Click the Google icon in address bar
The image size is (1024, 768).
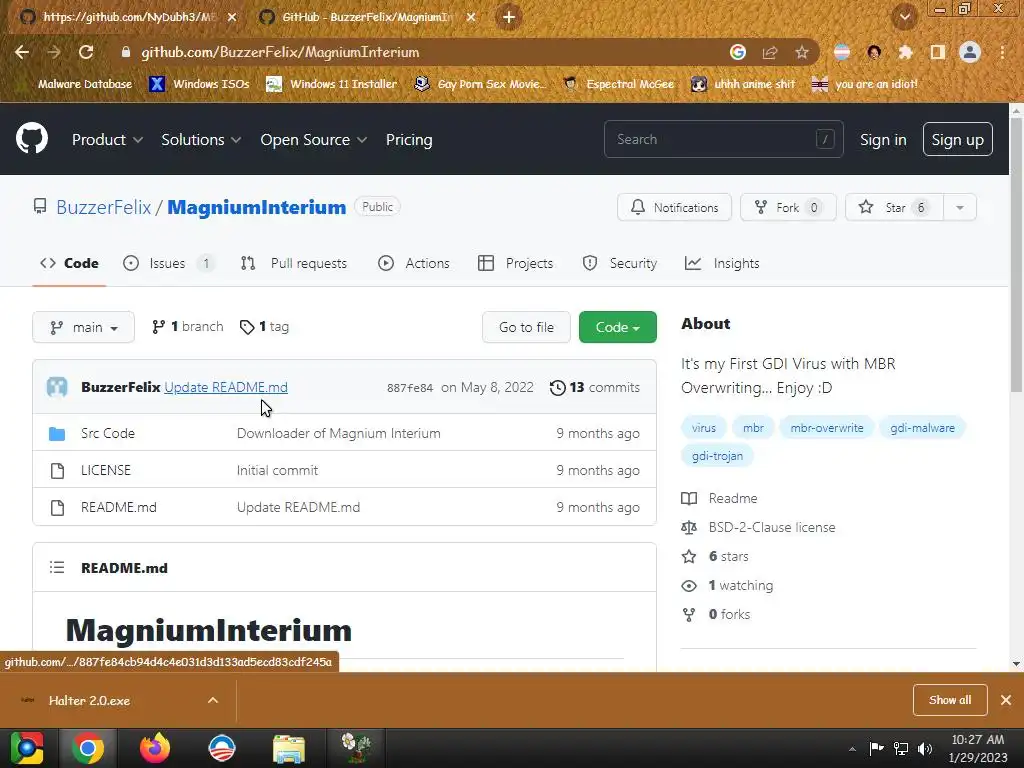pos(737,52)
